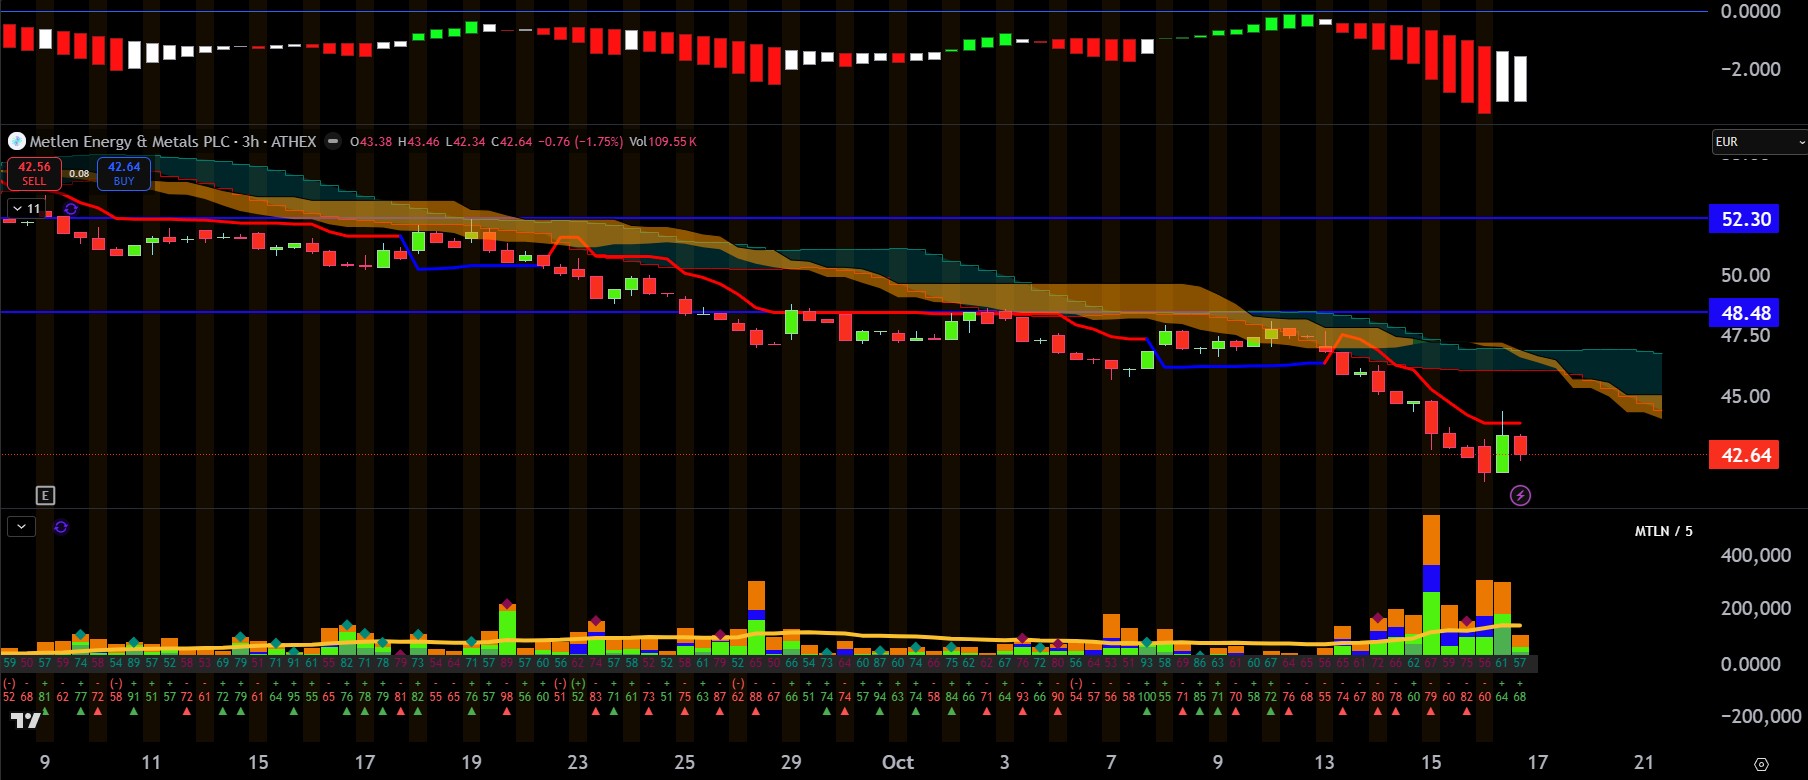
Task: Click the purple refresh icon beside 11
Action: tap(71, 208)
